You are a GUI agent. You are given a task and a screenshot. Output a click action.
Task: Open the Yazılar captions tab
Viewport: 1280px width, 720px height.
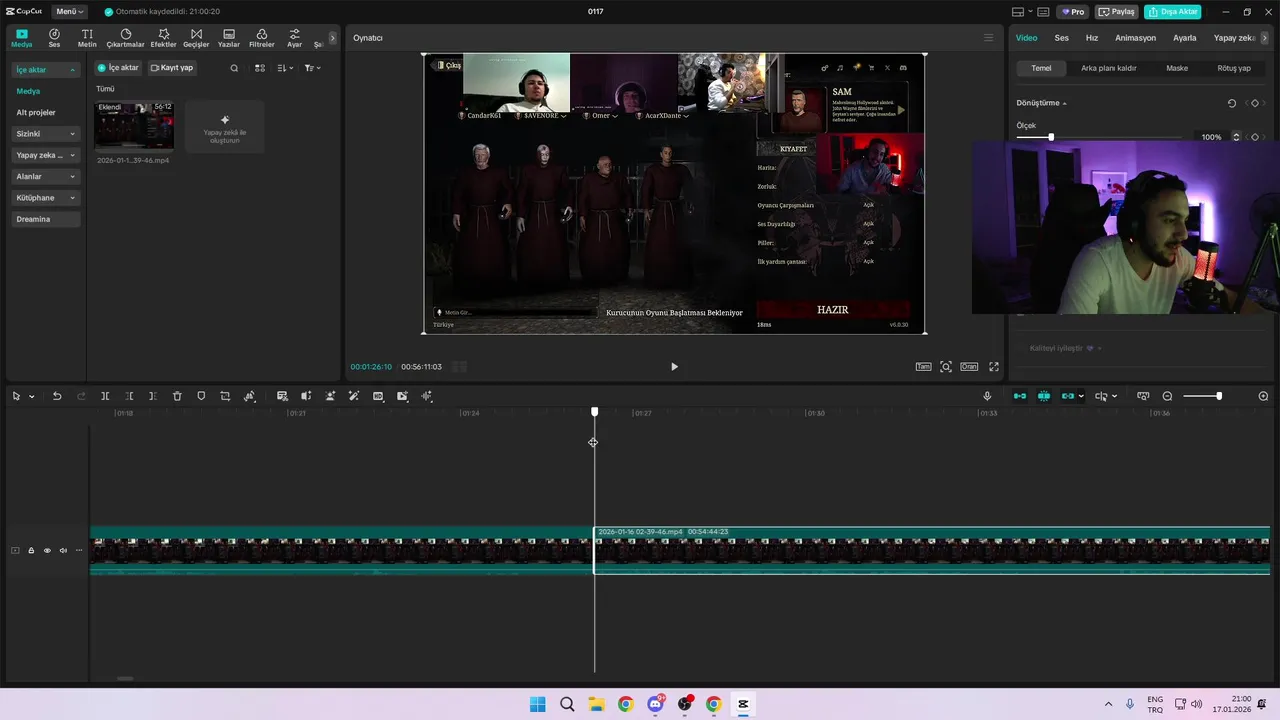point(229,38)
